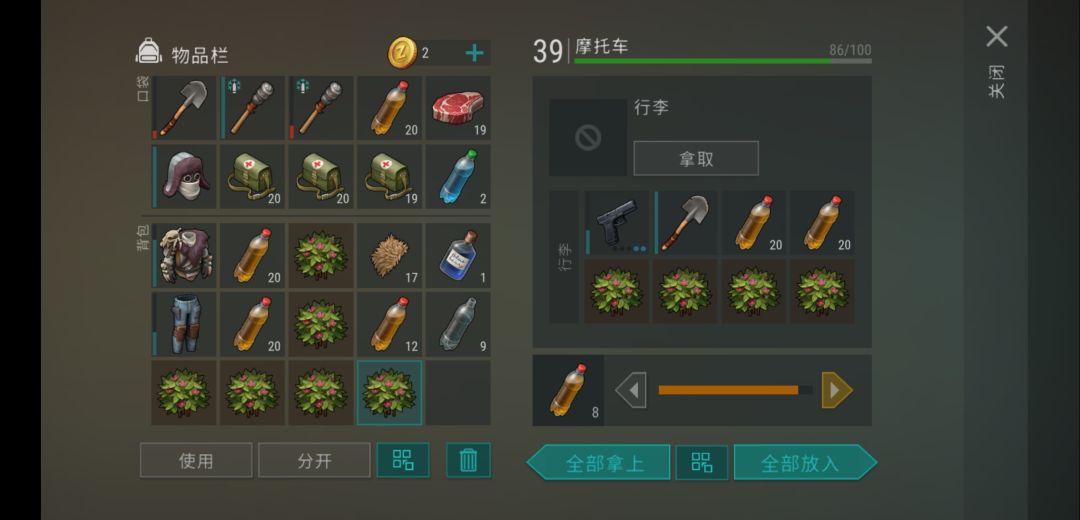This screenshot has height=520, width=1080.
Task: Select the winter hat with mask
Action: point(184,176)
